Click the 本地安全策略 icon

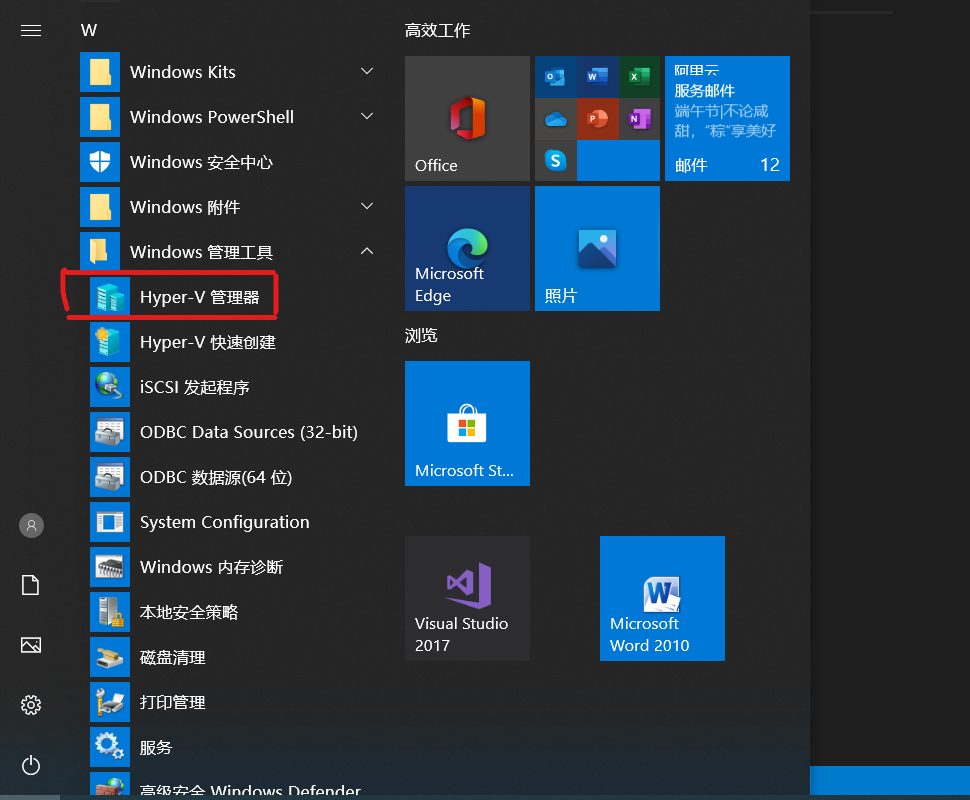pyautogui.click(x=110, y=613)
